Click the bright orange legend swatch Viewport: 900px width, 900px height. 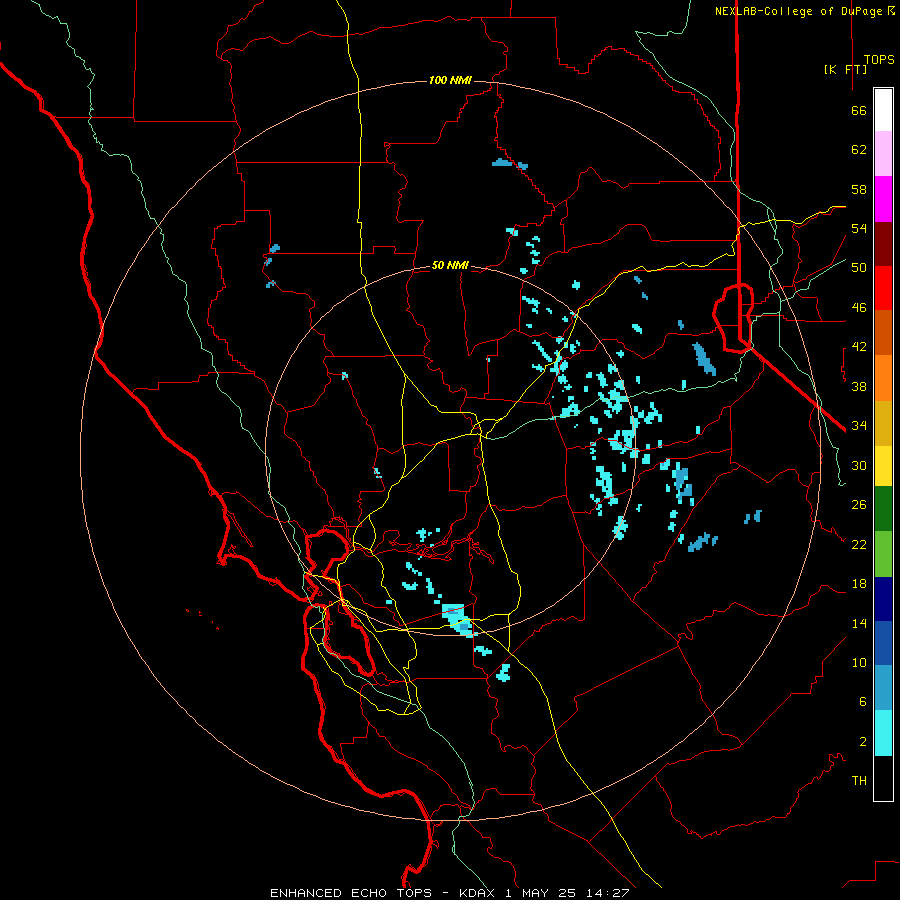(883, 378)
